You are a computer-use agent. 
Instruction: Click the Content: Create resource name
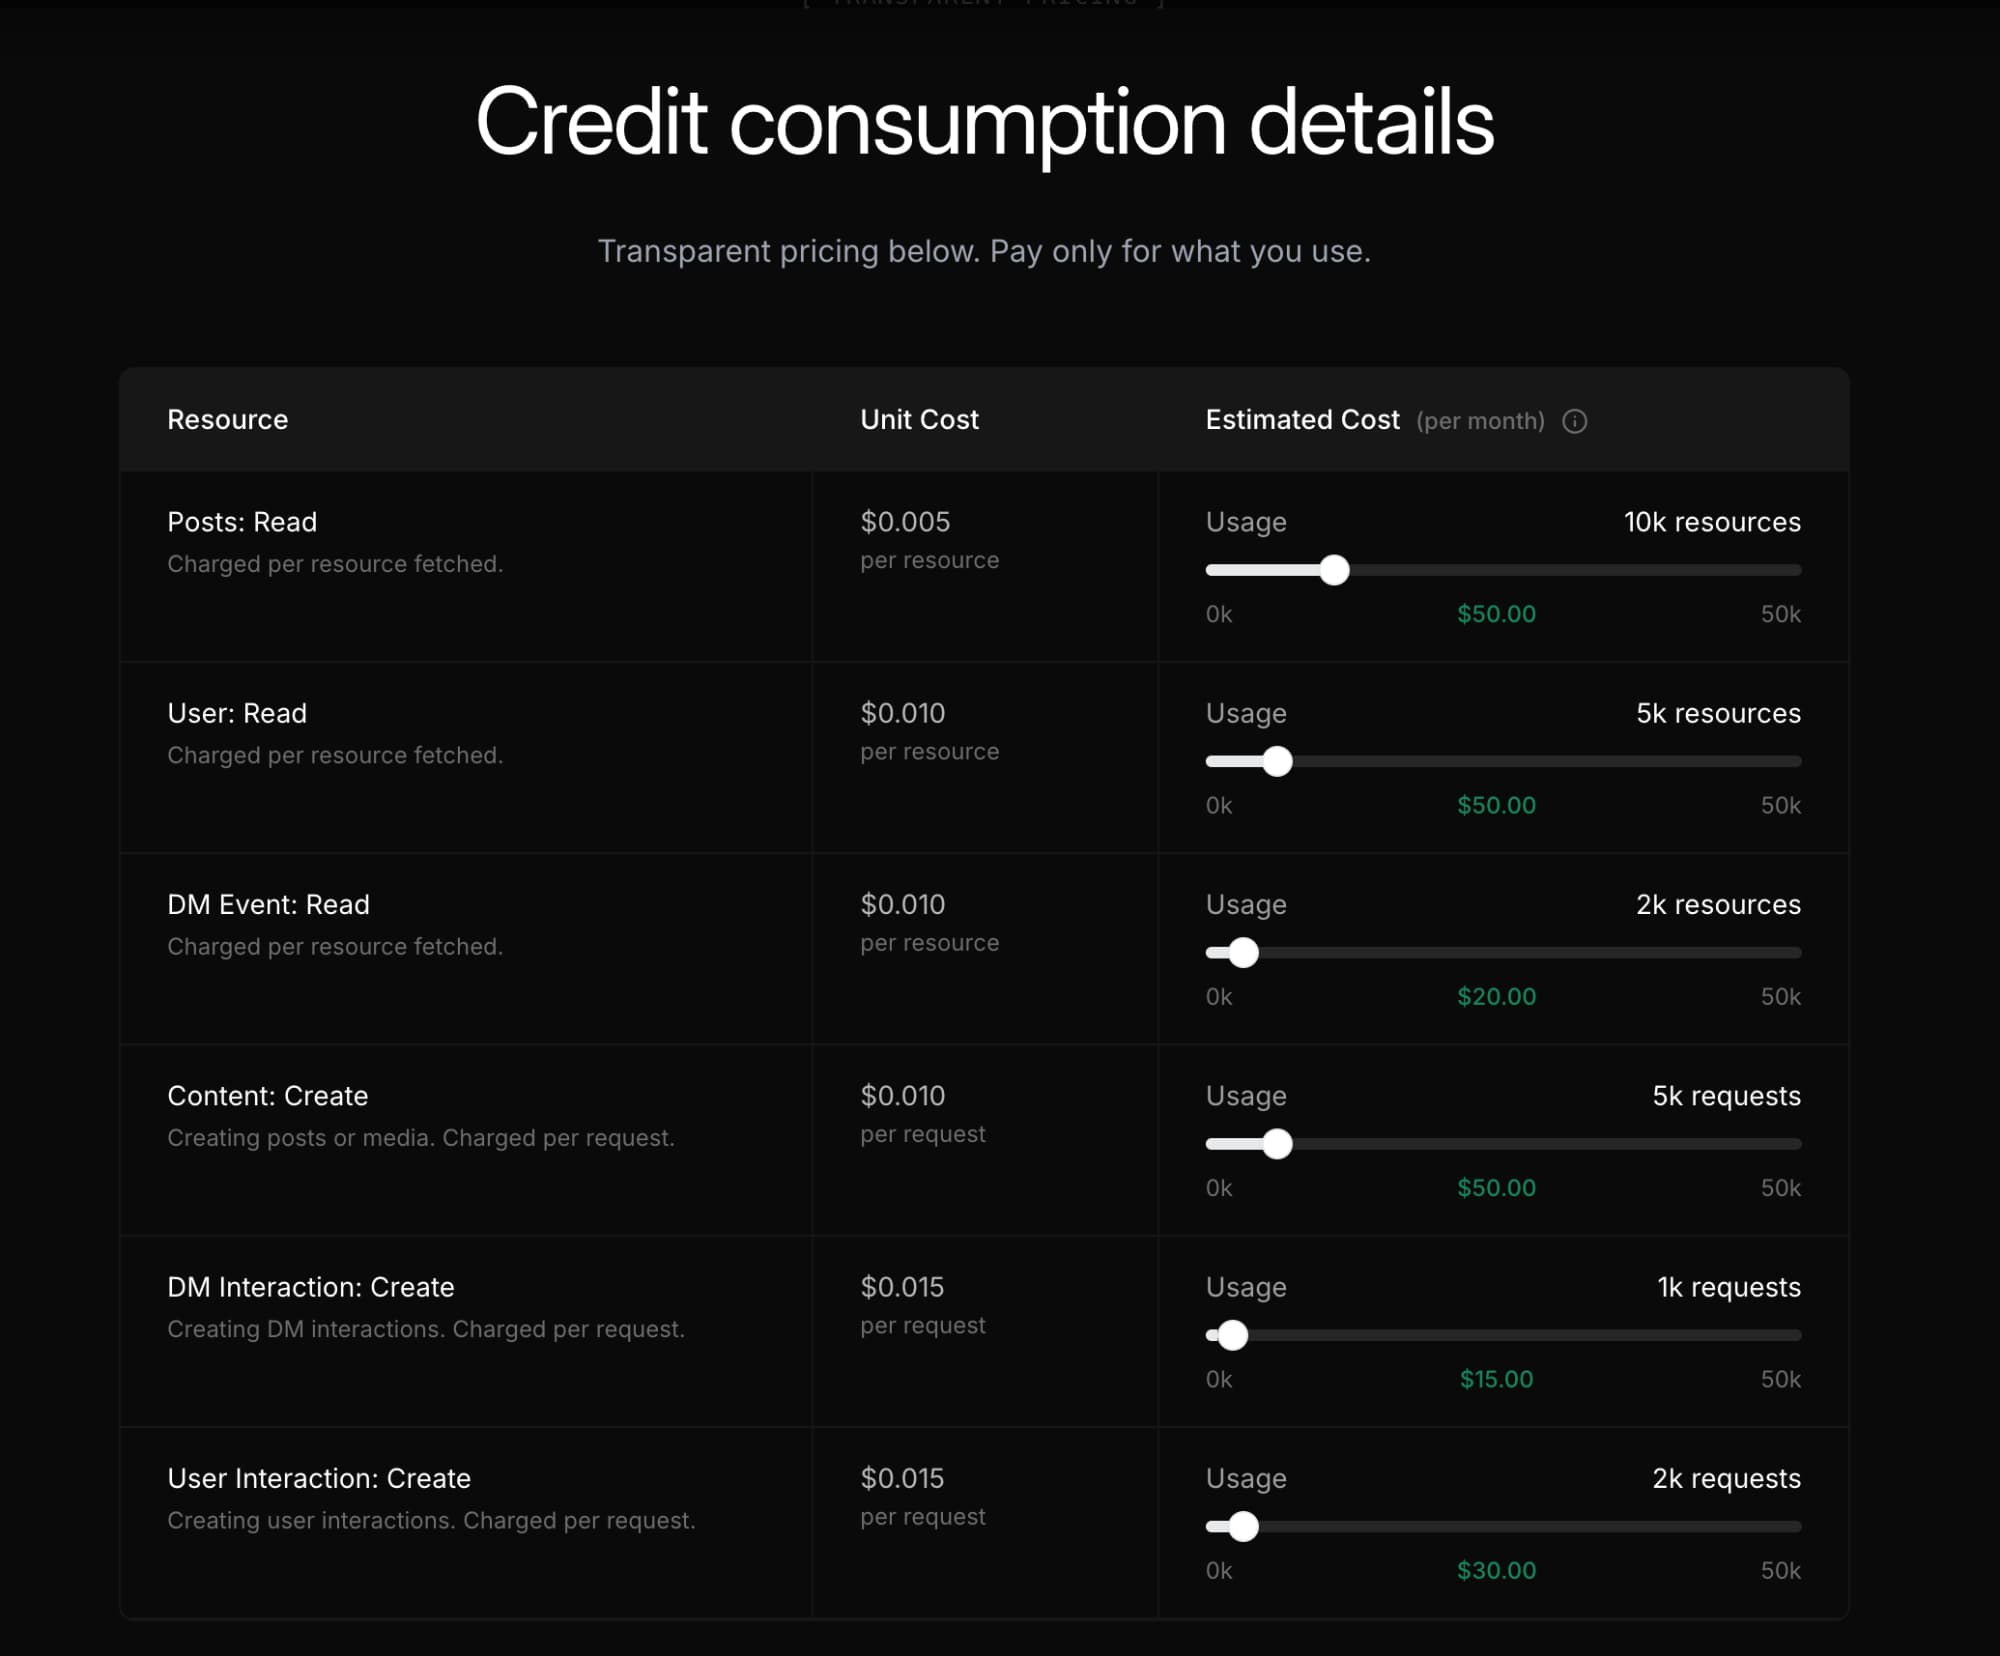(267, 1096)
